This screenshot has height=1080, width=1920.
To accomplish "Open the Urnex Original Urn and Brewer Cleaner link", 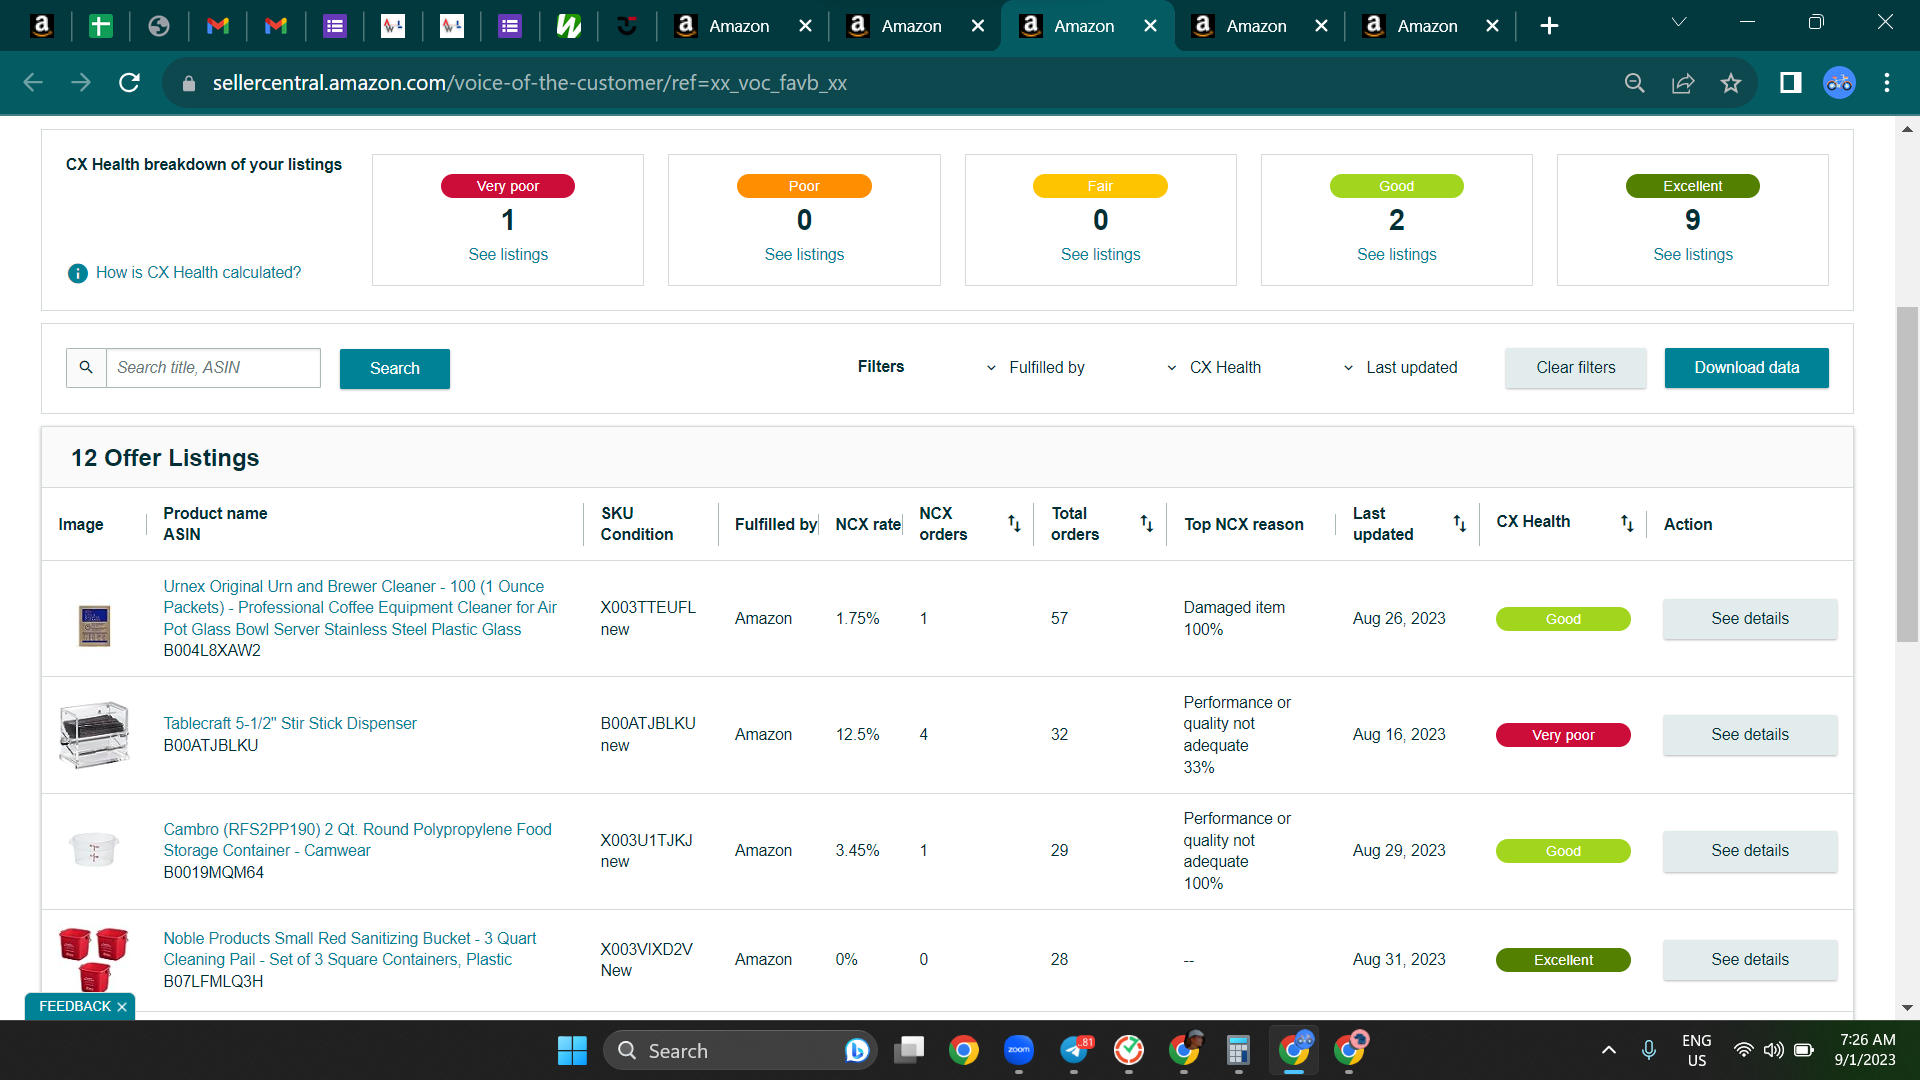I will click(x=360, y=608).
